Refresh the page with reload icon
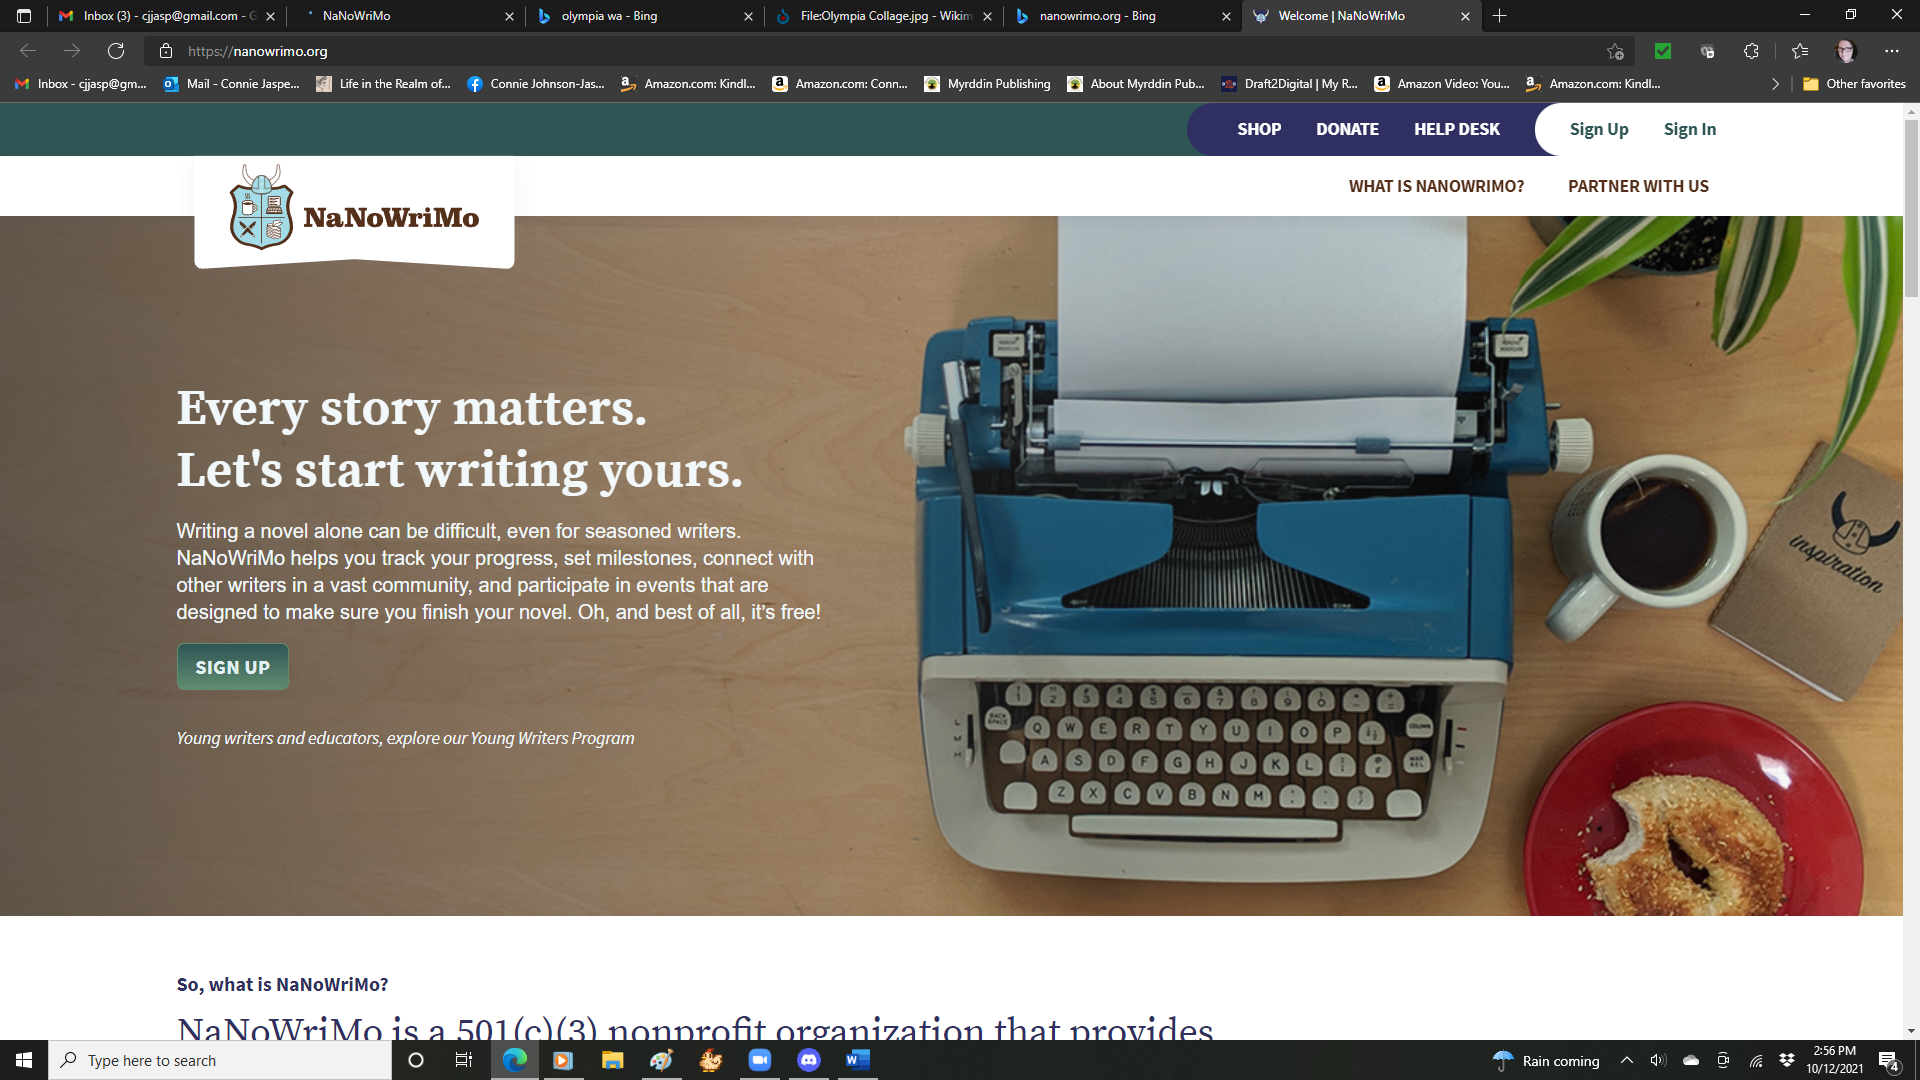This screenshot has height=1080, width=1920. 116,51
